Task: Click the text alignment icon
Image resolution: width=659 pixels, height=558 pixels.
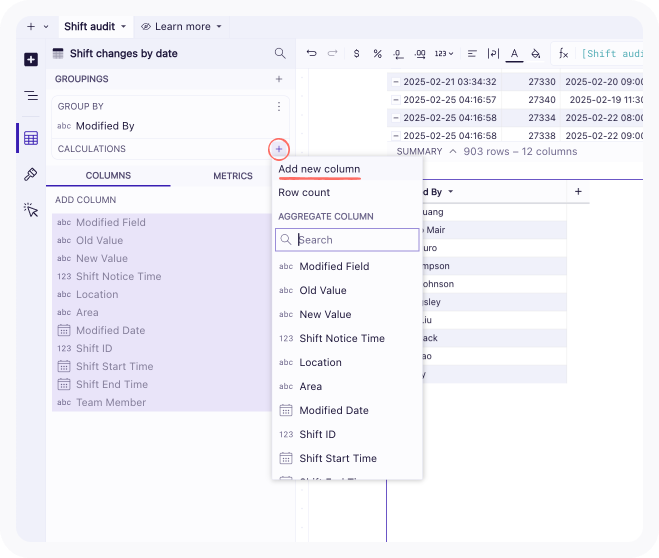Action: click(x=472, y=53)
